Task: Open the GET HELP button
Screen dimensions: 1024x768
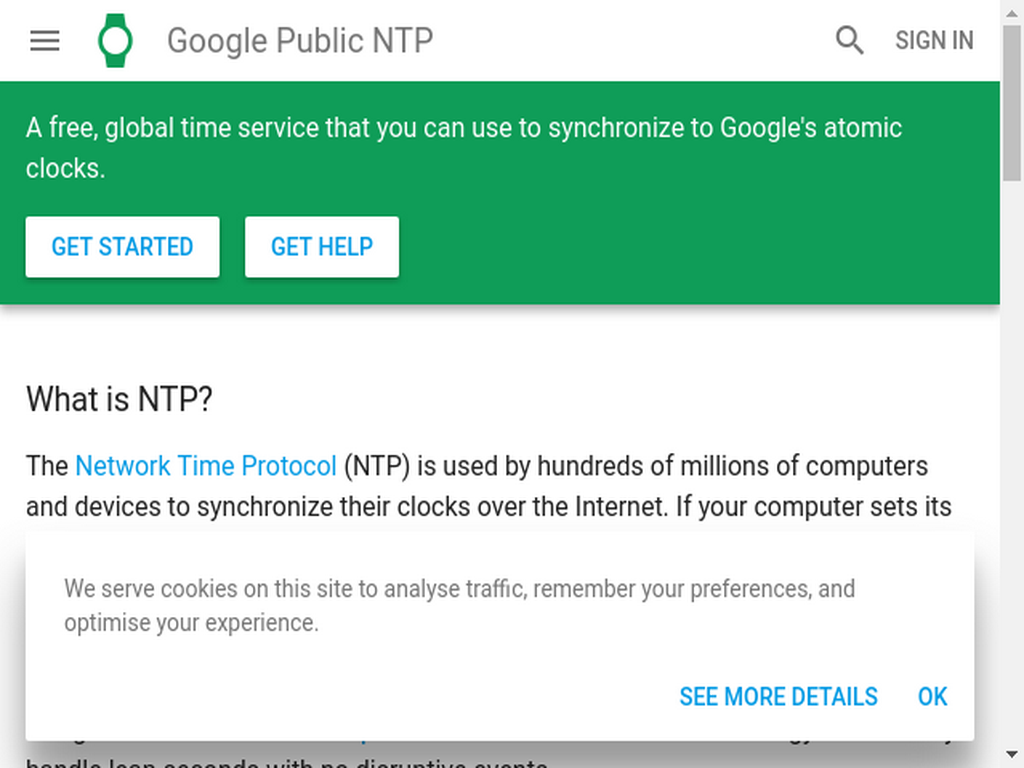Action: click(x=322, y=247)
